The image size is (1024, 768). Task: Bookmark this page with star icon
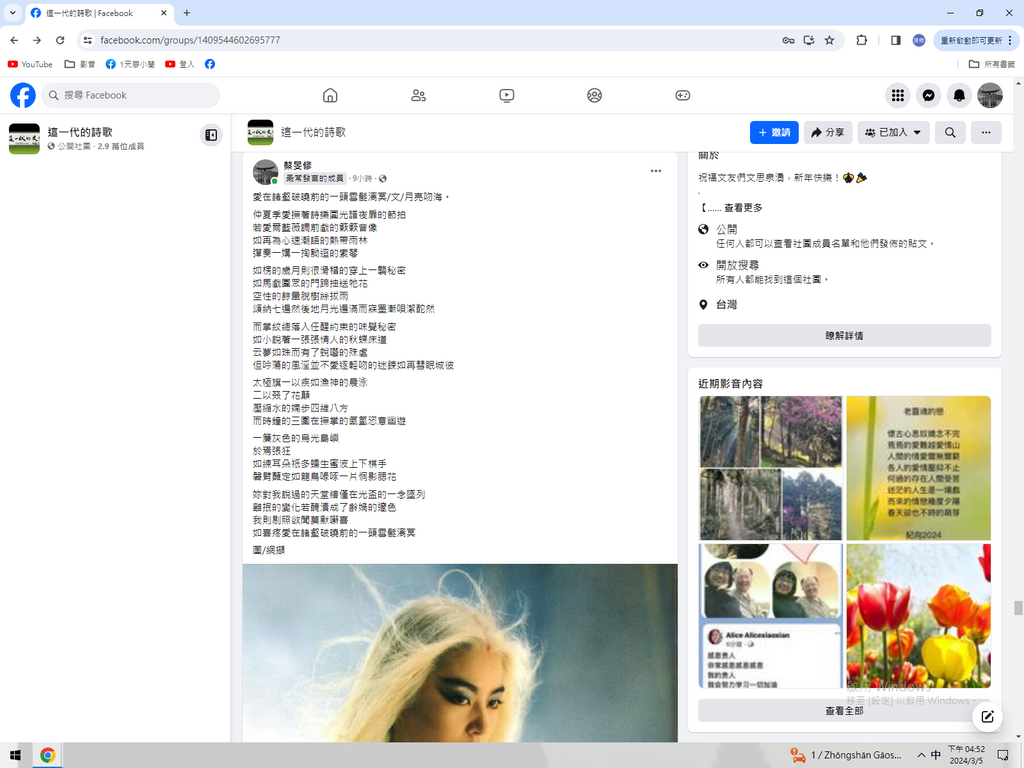(x=829, y=40)
